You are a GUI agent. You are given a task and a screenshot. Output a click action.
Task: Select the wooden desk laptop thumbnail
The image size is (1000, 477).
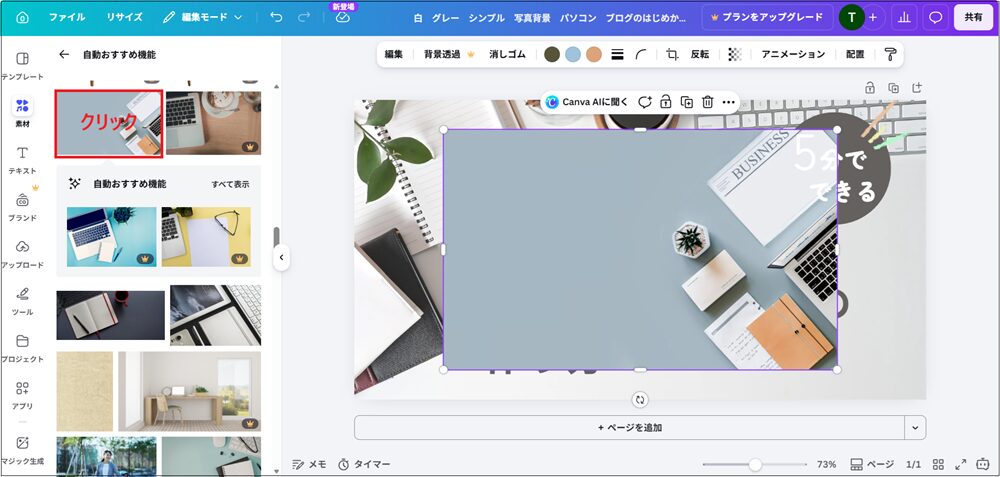click(213, 123)
